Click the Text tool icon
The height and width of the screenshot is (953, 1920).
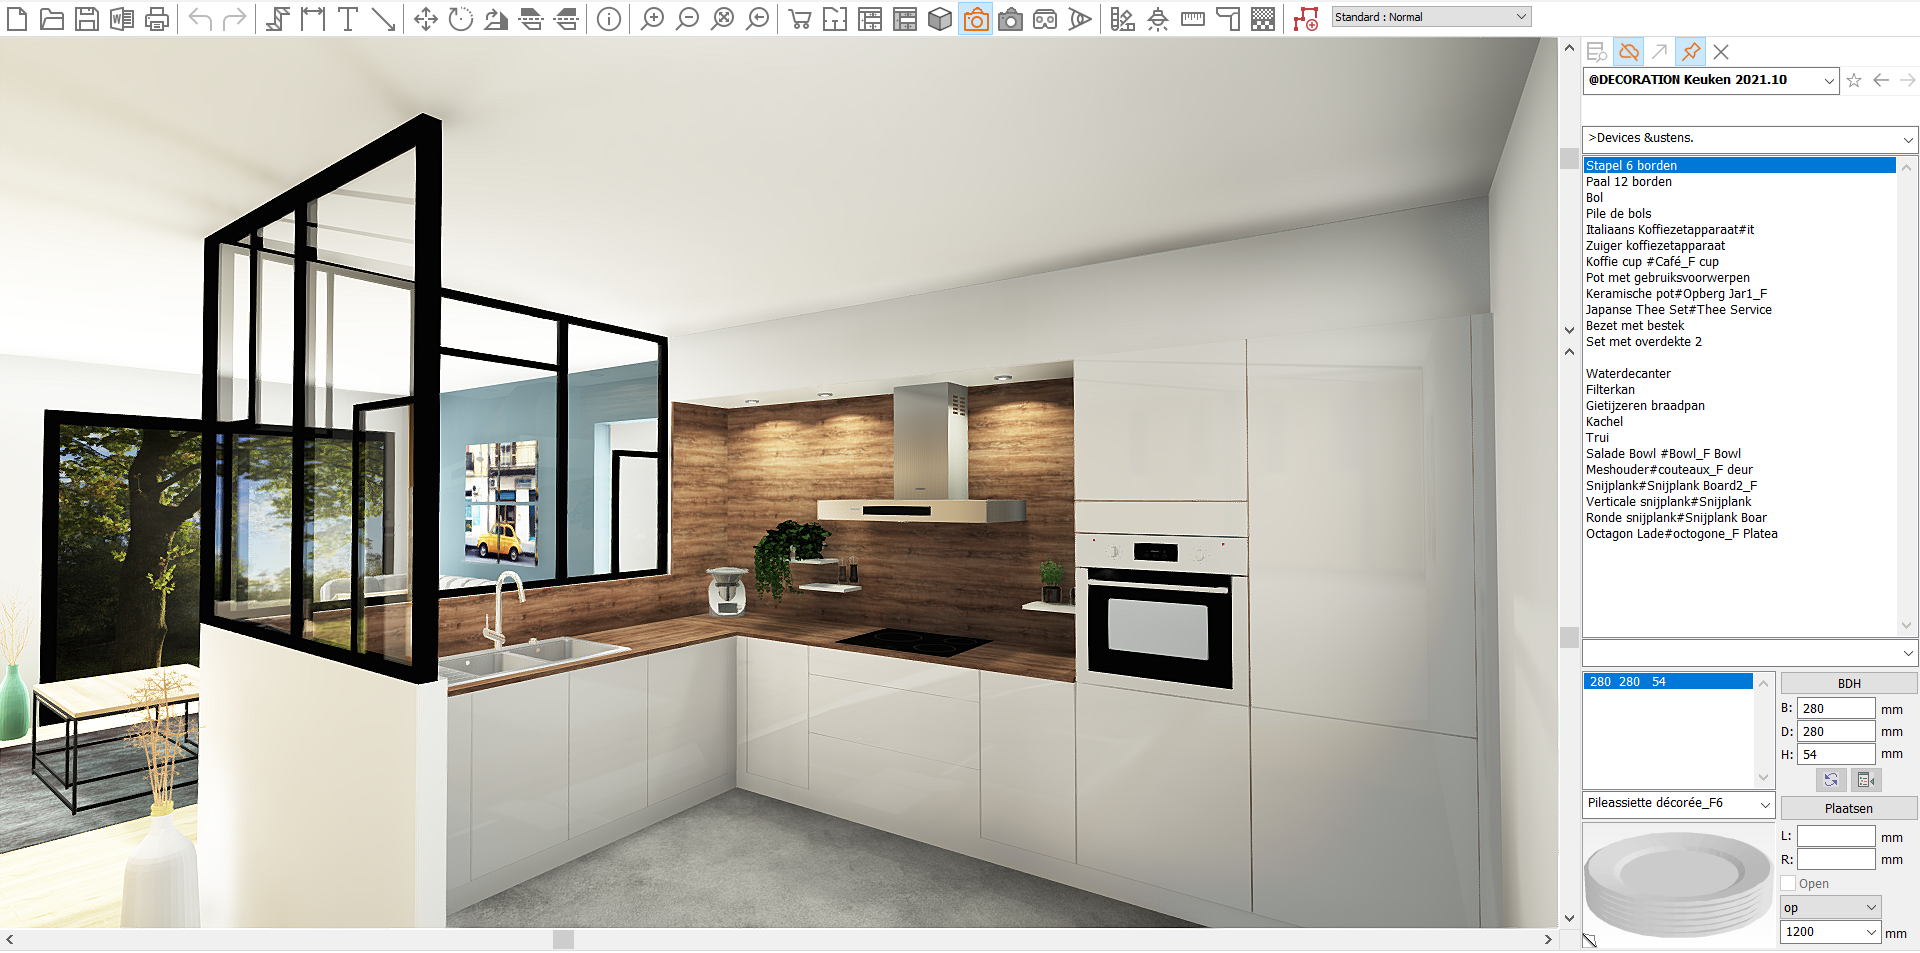pyautogui.click(x=348, y=19)
